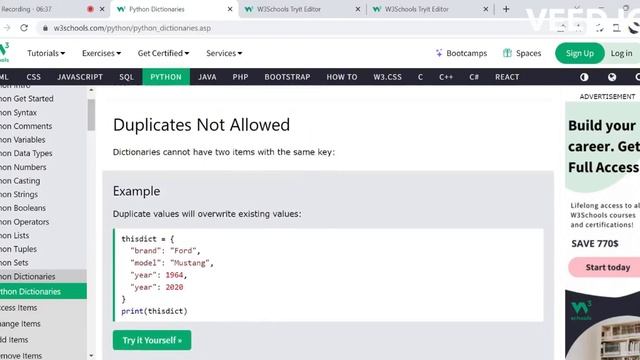Open the highlighted green Python Dictionaries item
This screenshot has height=360, width=640.
tap(43, 291)
